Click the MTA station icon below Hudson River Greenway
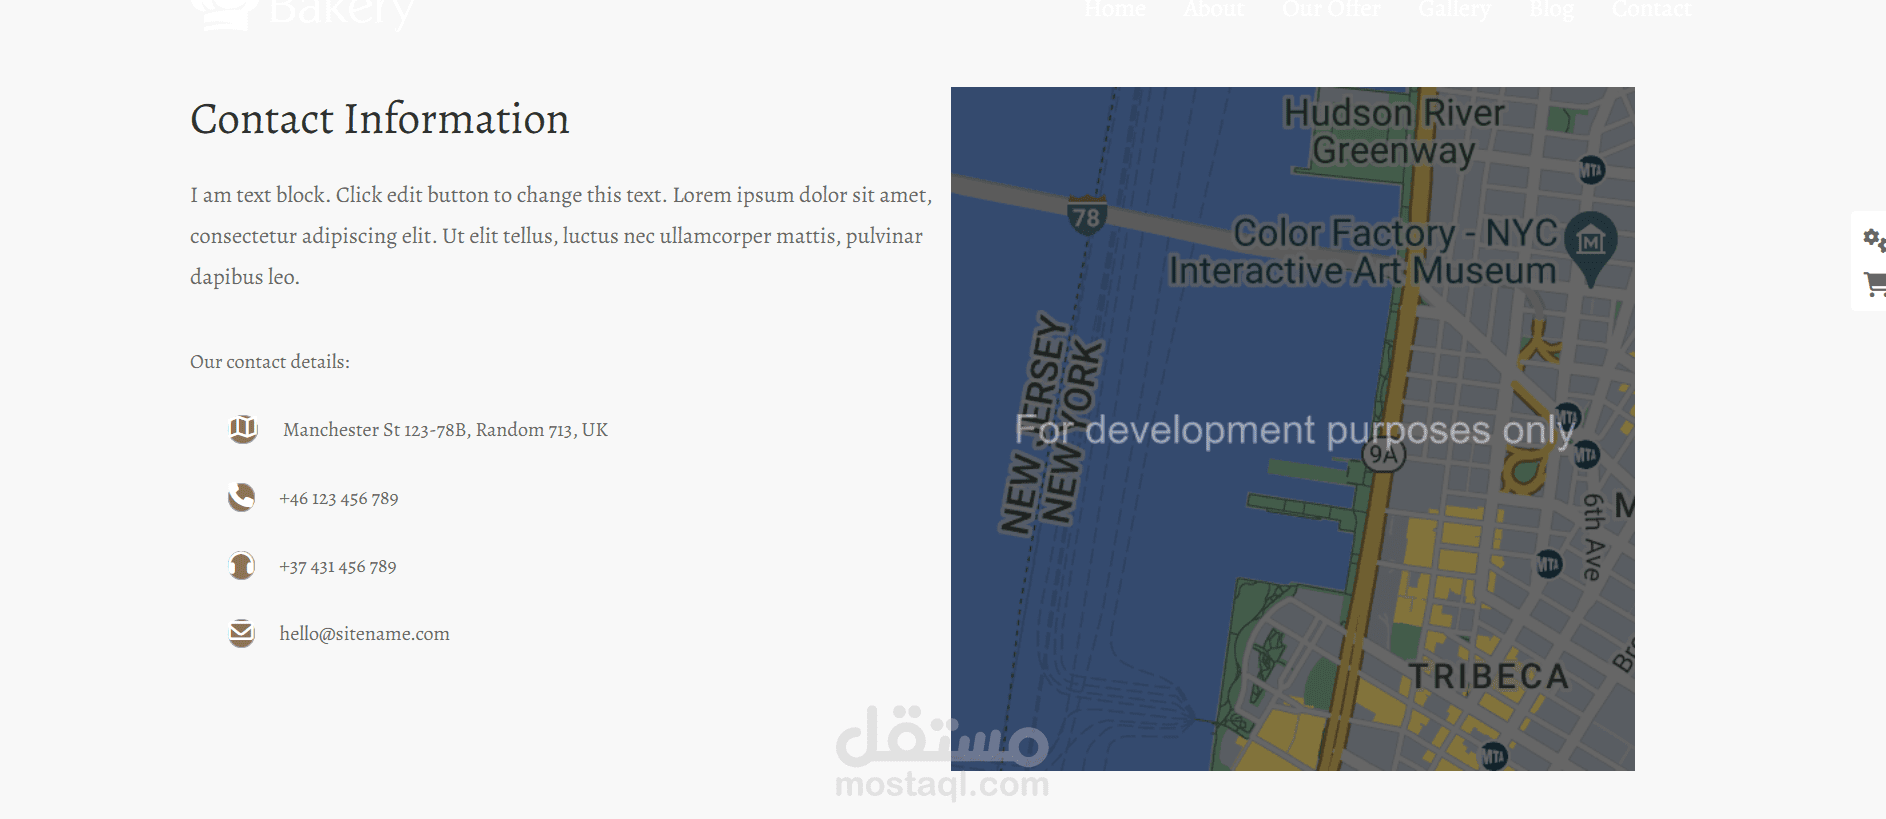Screen dimensions: 1886x819 [x=1591, y=170]
